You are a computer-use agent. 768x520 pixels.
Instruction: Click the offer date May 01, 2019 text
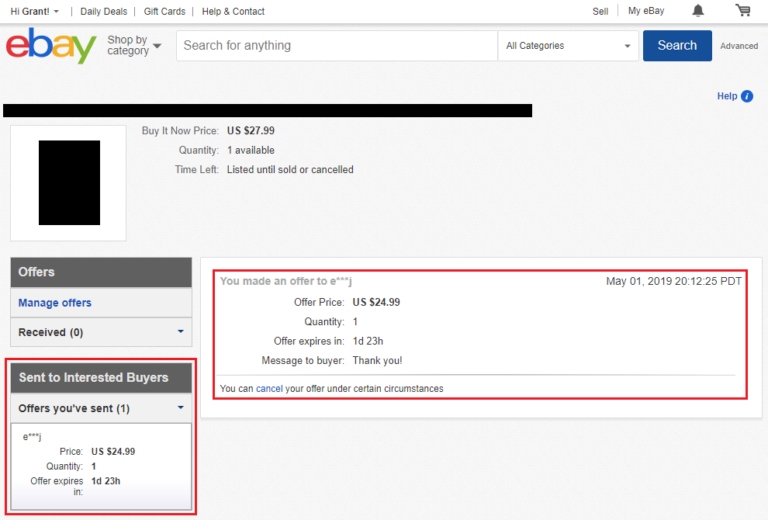point(673,281)
